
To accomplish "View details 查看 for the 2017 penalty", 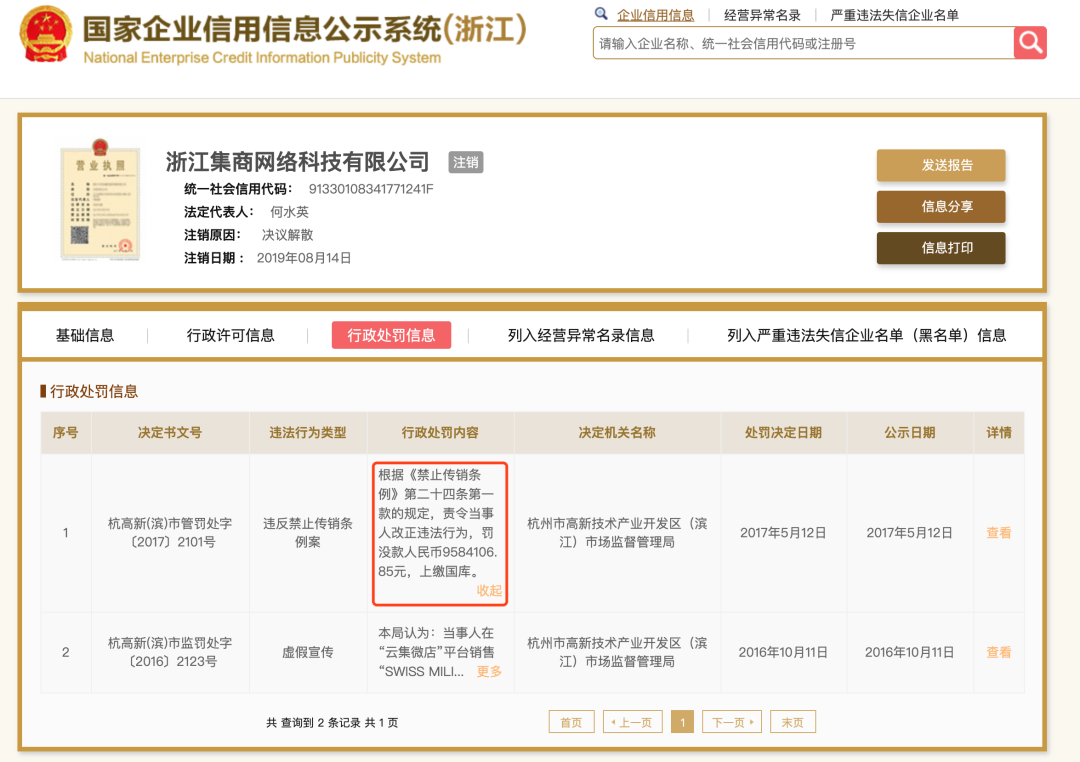I will (998, 533).
